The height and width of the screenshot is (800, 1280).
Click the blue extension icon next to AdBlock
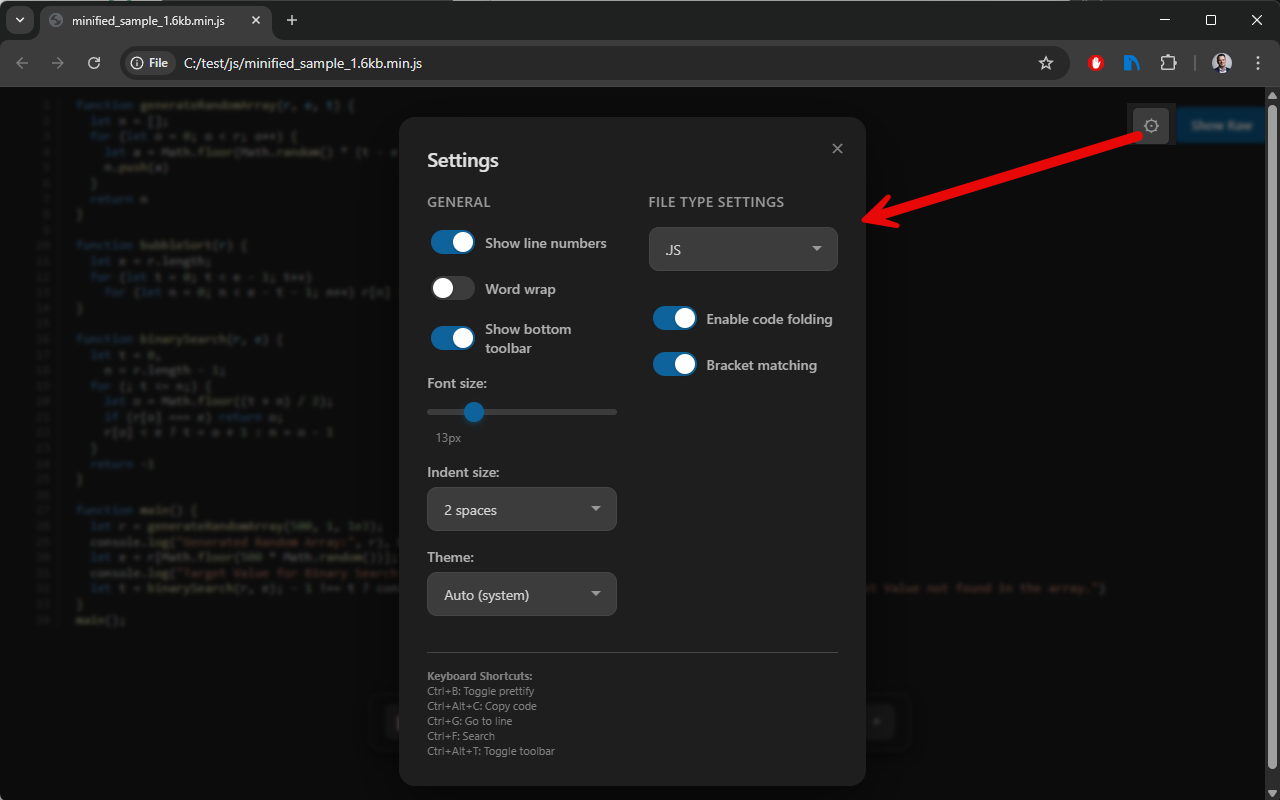[x=1131, y=62]
